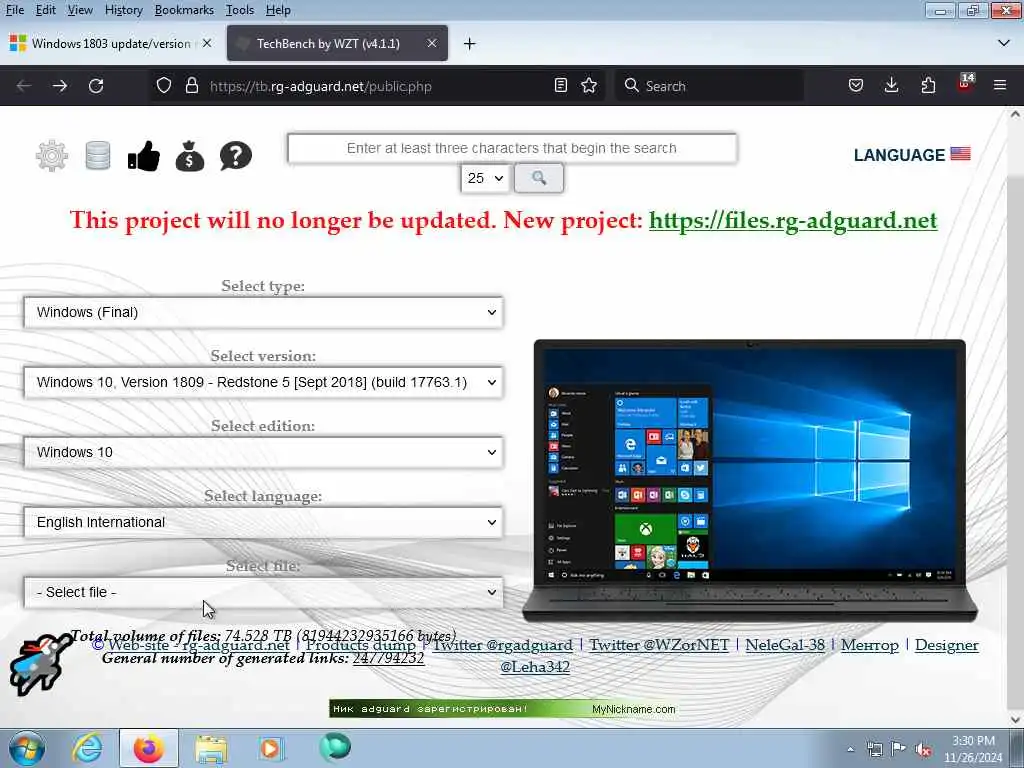This screenshot has width=1024, height=768.
Task: Go forward with the forward arrow
Action: pyautogui.click(x=60, y=86)
